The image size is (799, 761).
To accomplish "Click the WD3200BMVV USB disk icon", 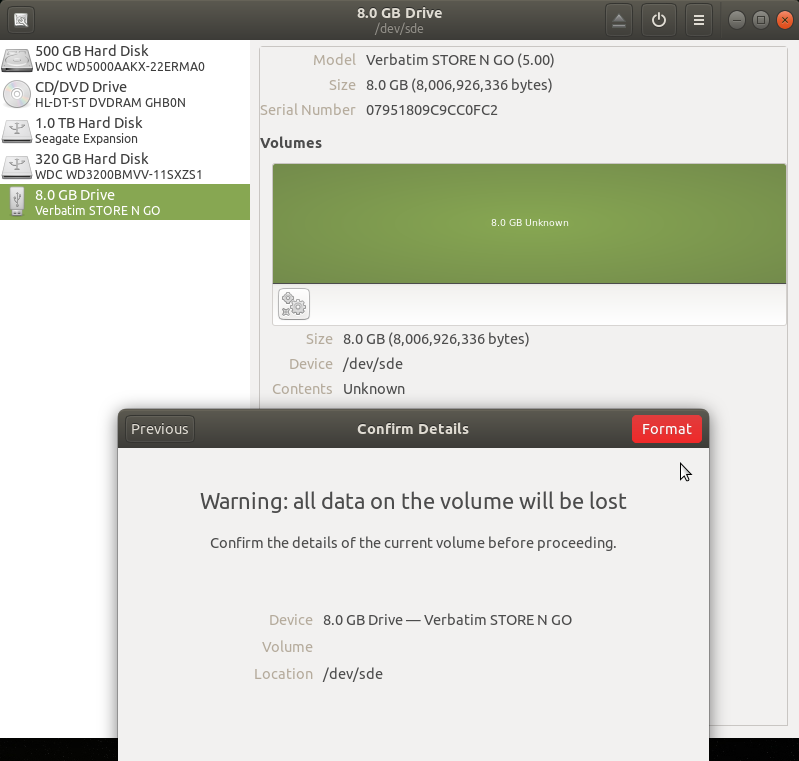I will tap(17, 167).
